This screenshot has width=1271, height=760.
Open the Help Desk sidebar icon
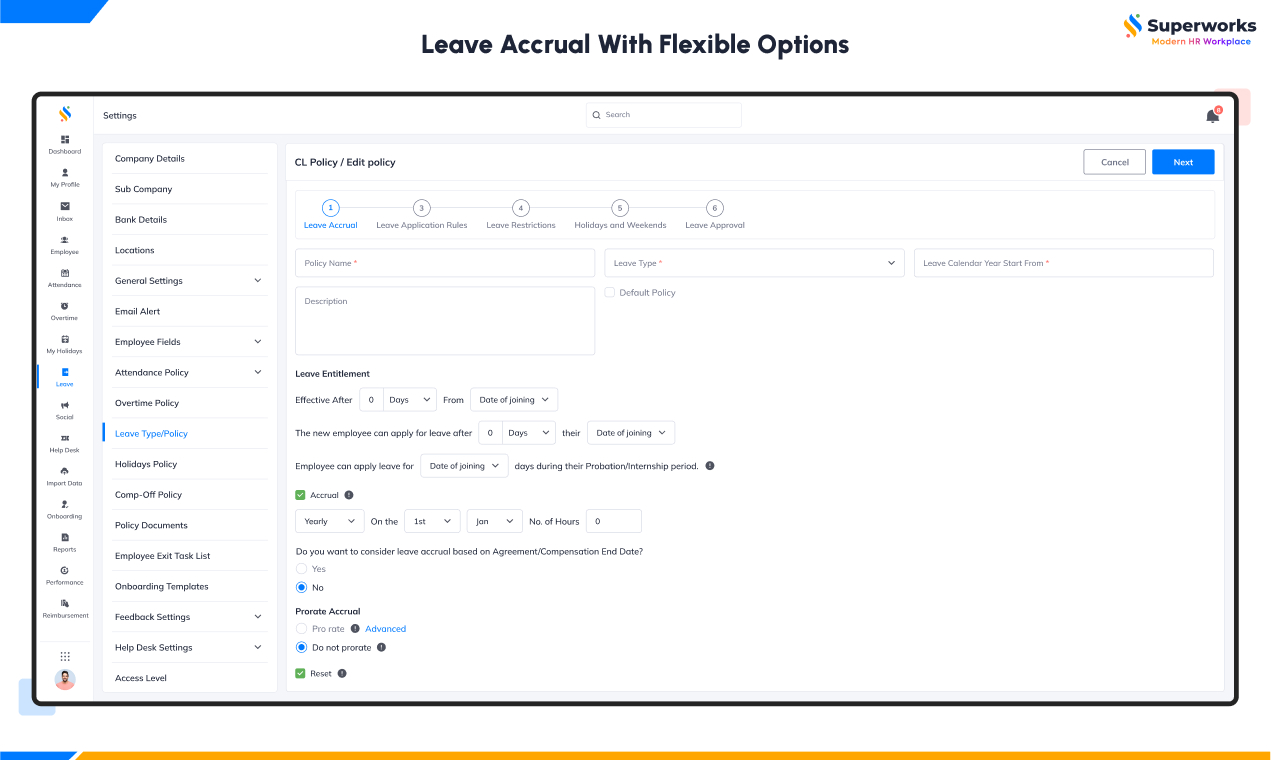(x=65, y=438)
